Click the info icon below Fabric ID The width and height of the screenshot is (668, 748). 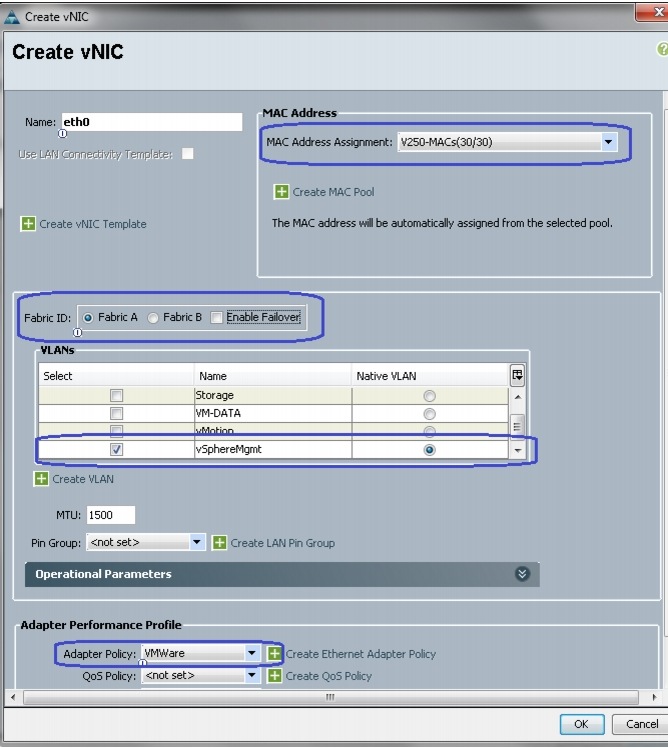pyautogui.click(x=77, y=332)
